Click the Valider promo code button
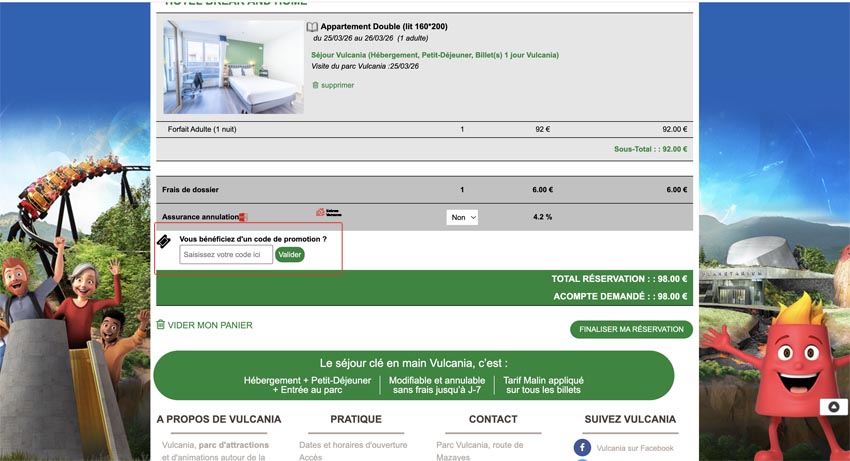The image size is (850, 461). point(290,255)
